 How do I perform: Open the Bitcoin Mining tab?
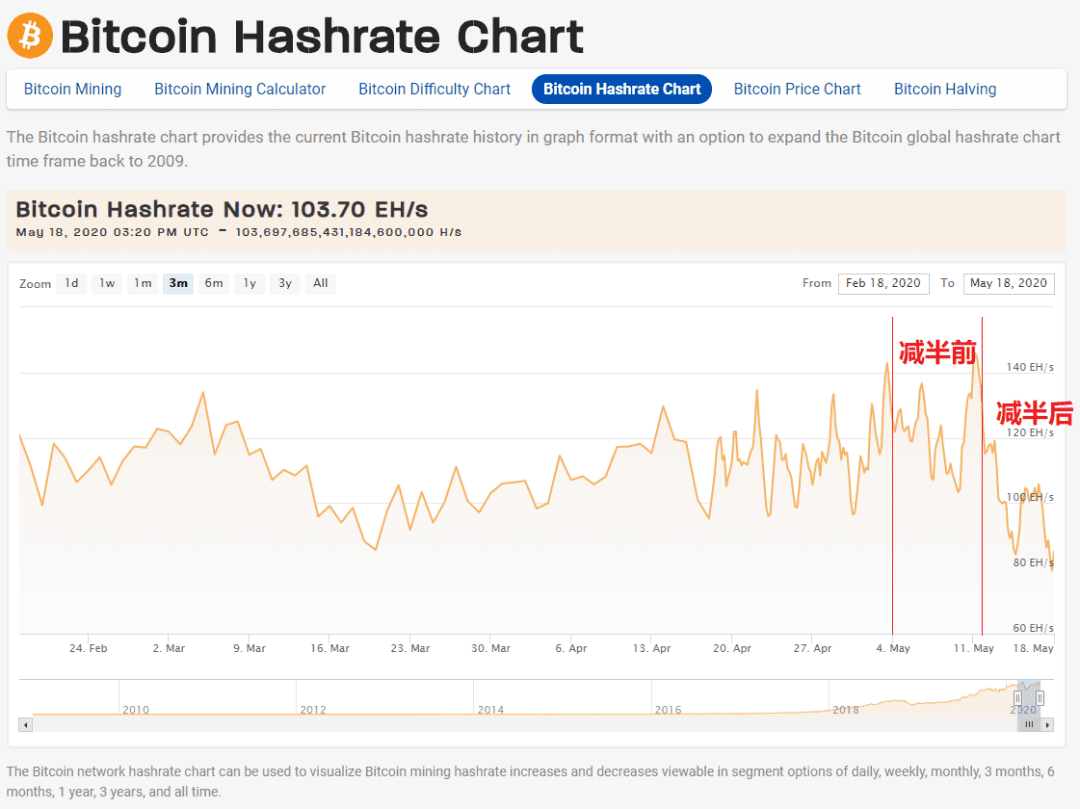[72, 90]
